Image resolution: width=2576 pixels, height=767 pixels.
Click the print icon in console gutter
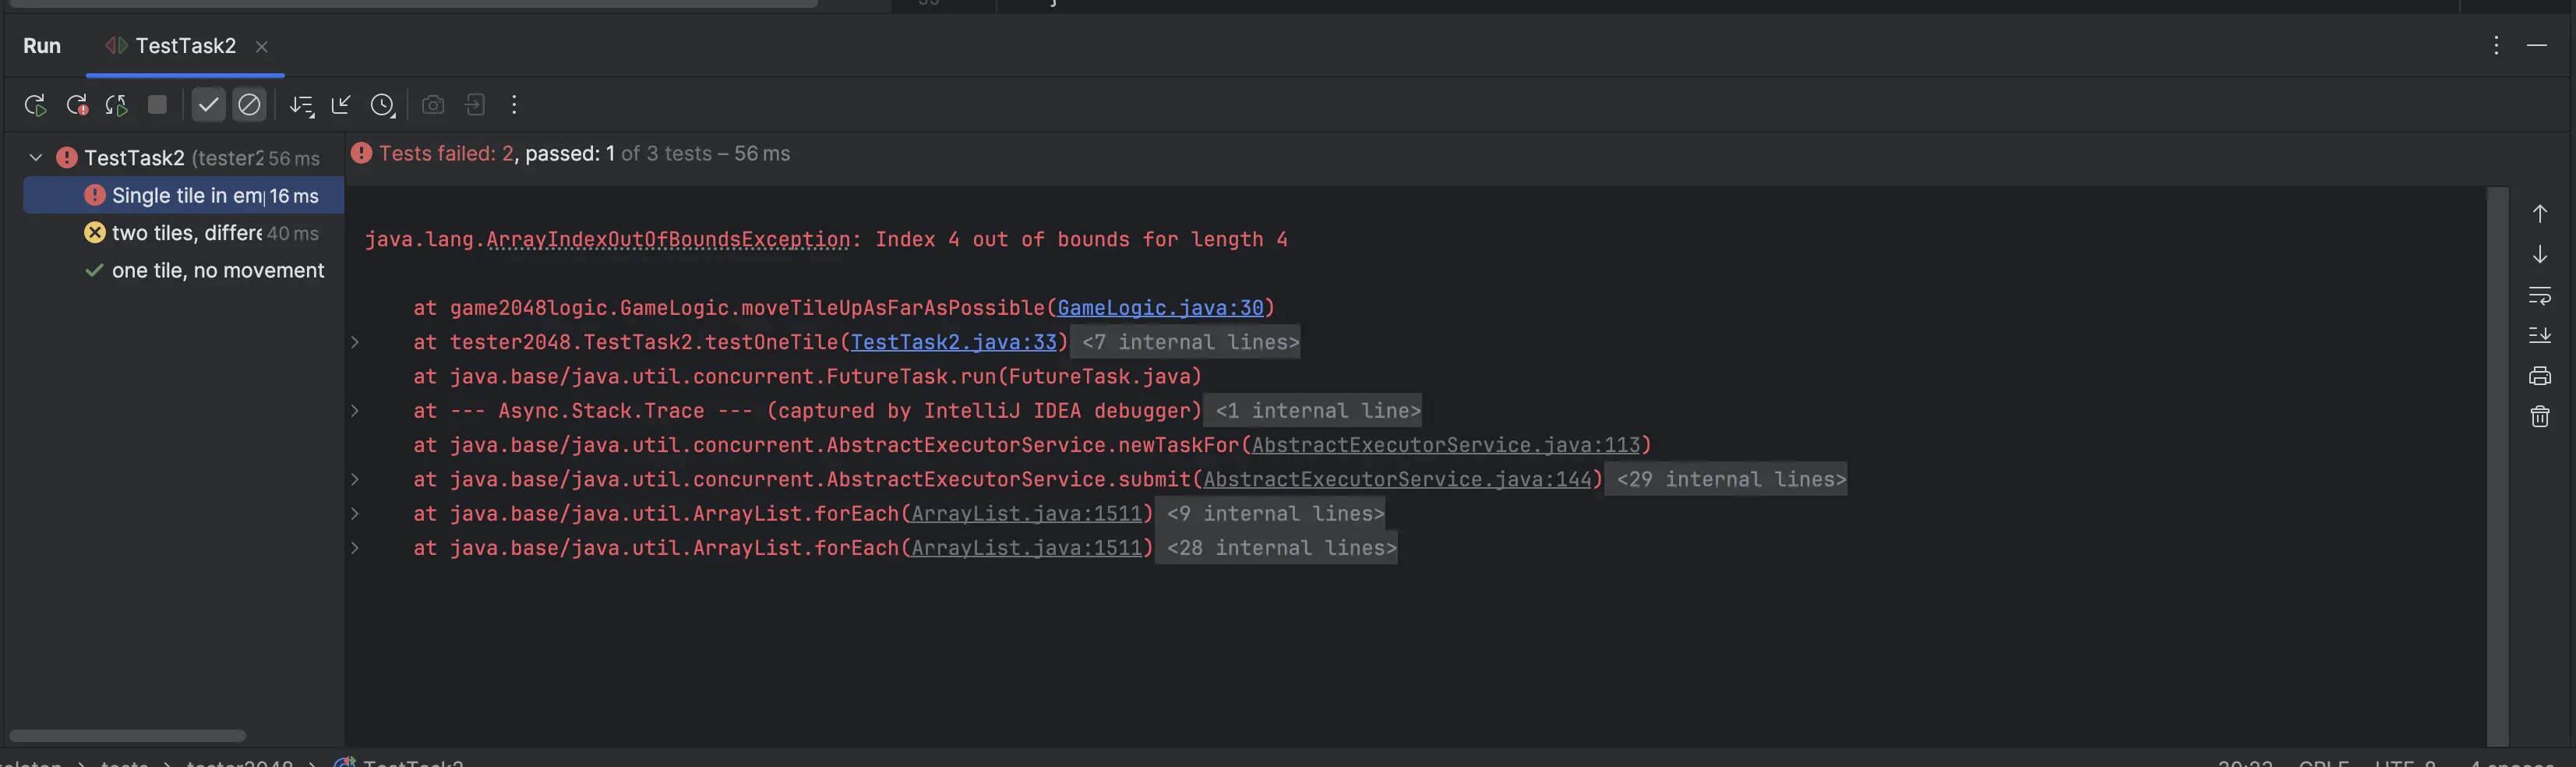click(2539, 376)
